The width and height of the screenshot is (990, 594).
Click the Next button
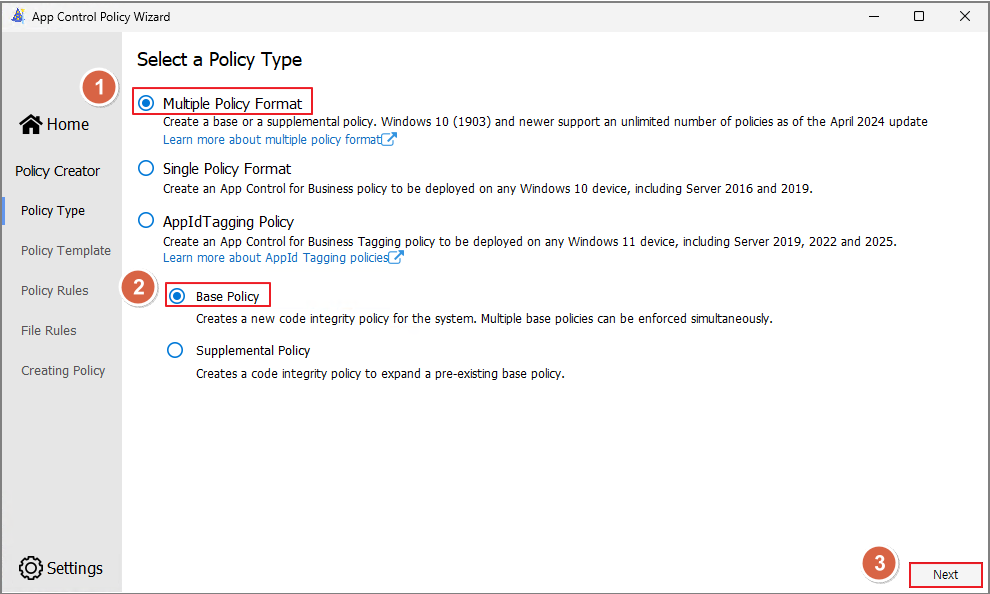click(x=945, y=574)
